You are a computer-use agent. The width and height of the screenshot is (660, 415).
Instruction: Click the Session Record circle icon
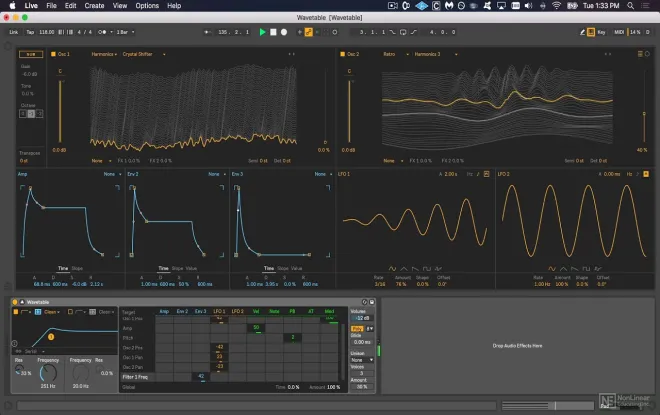pos(335,32)
